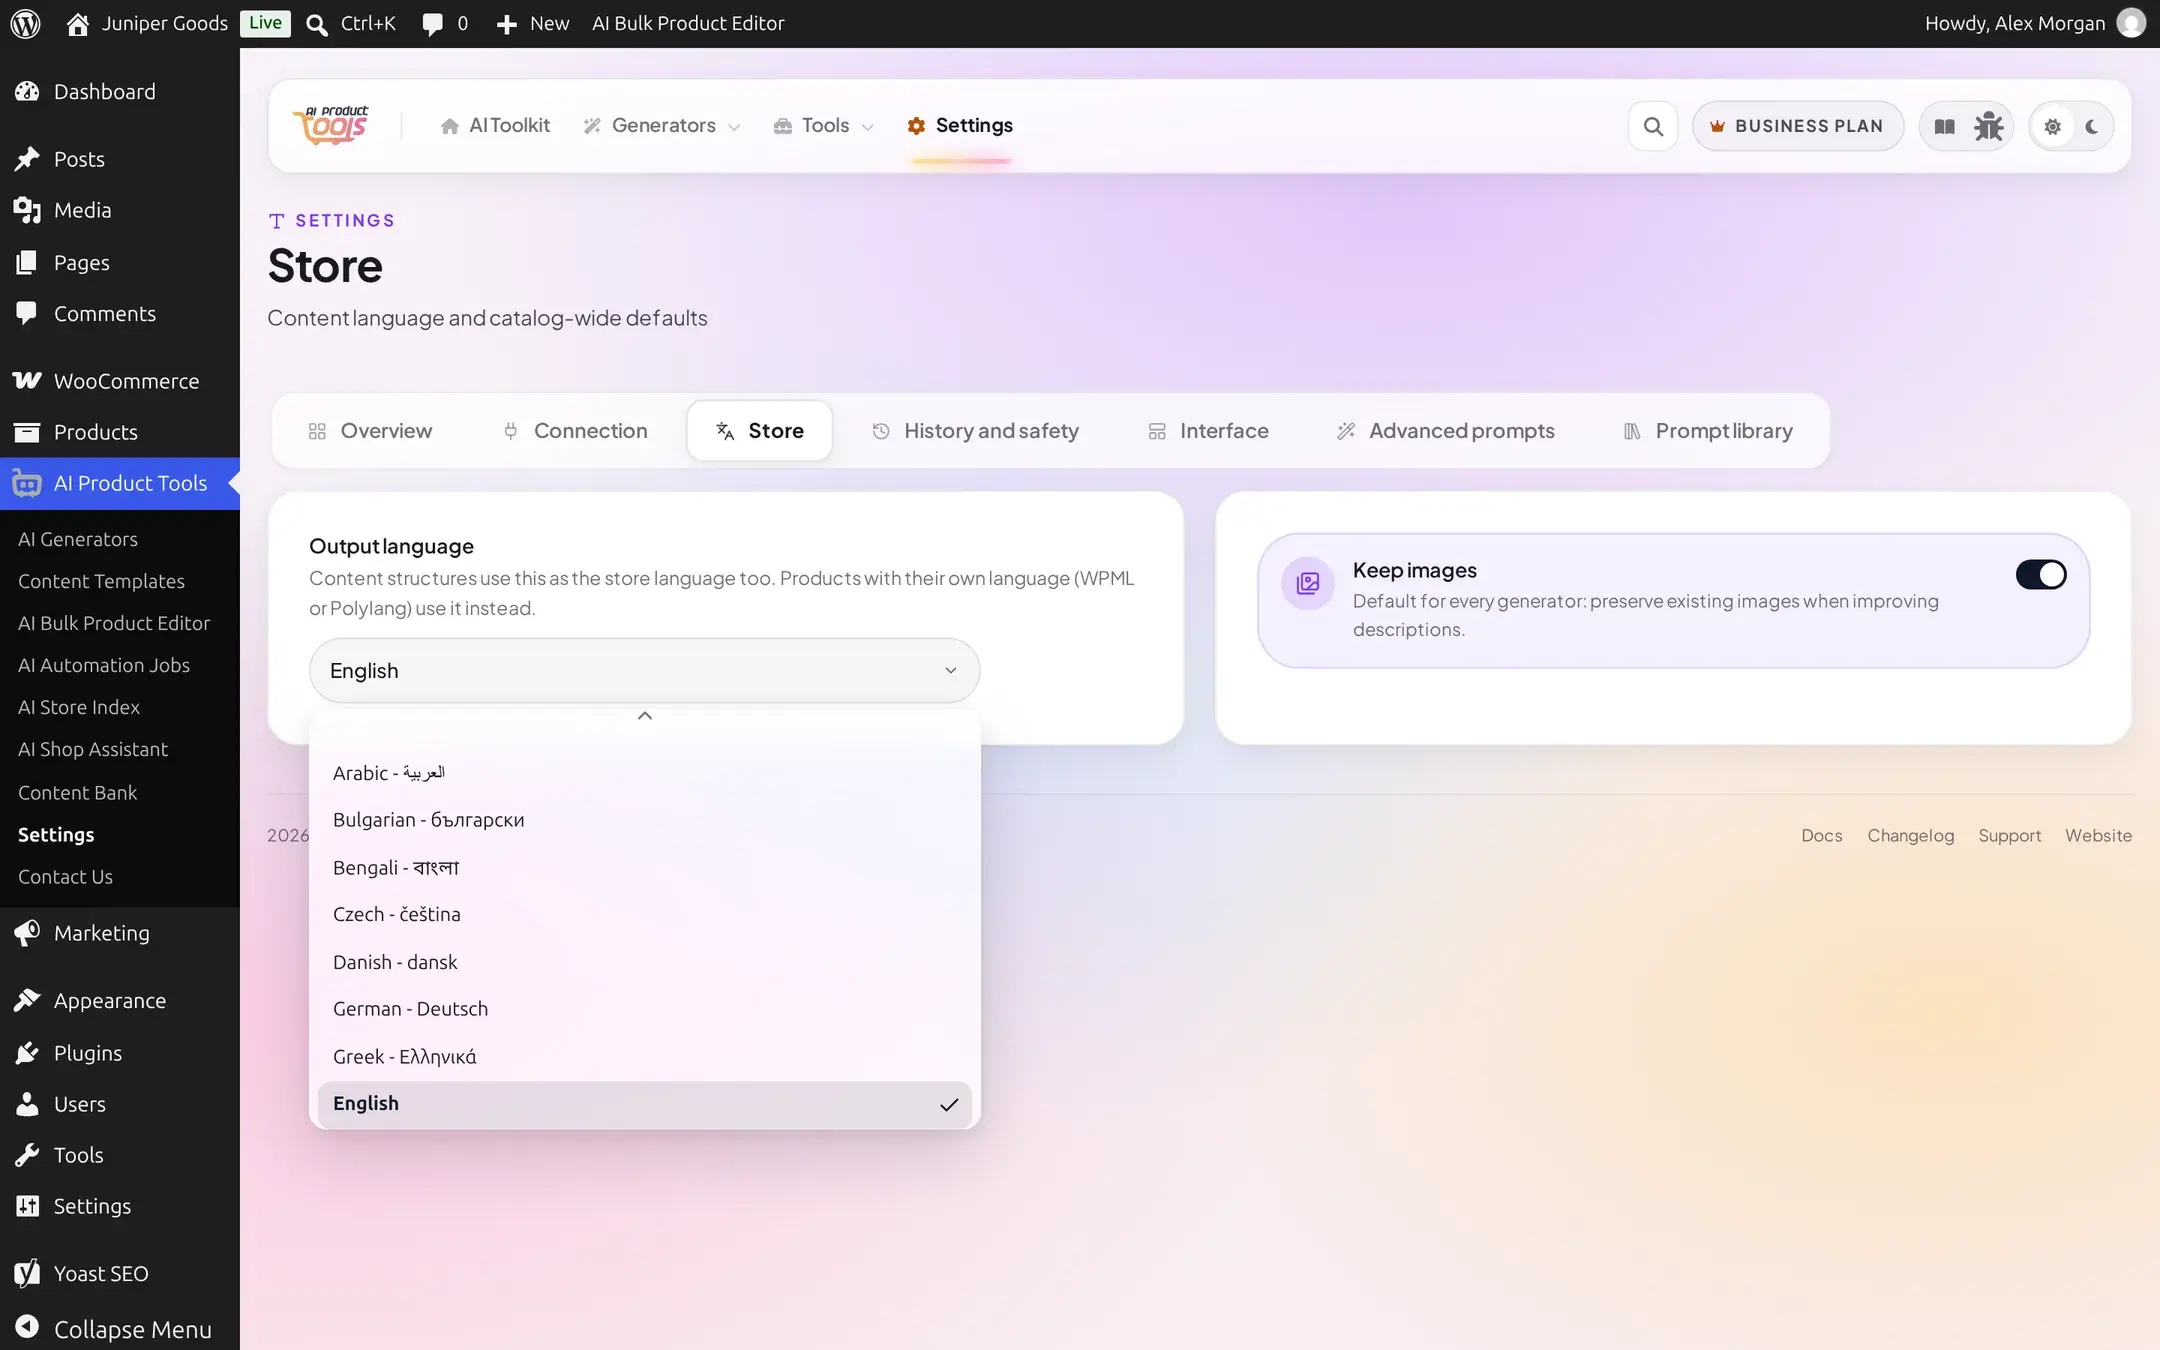Select Arabic language option
Screen dimensions: 2160x1350
click(644, 773)
